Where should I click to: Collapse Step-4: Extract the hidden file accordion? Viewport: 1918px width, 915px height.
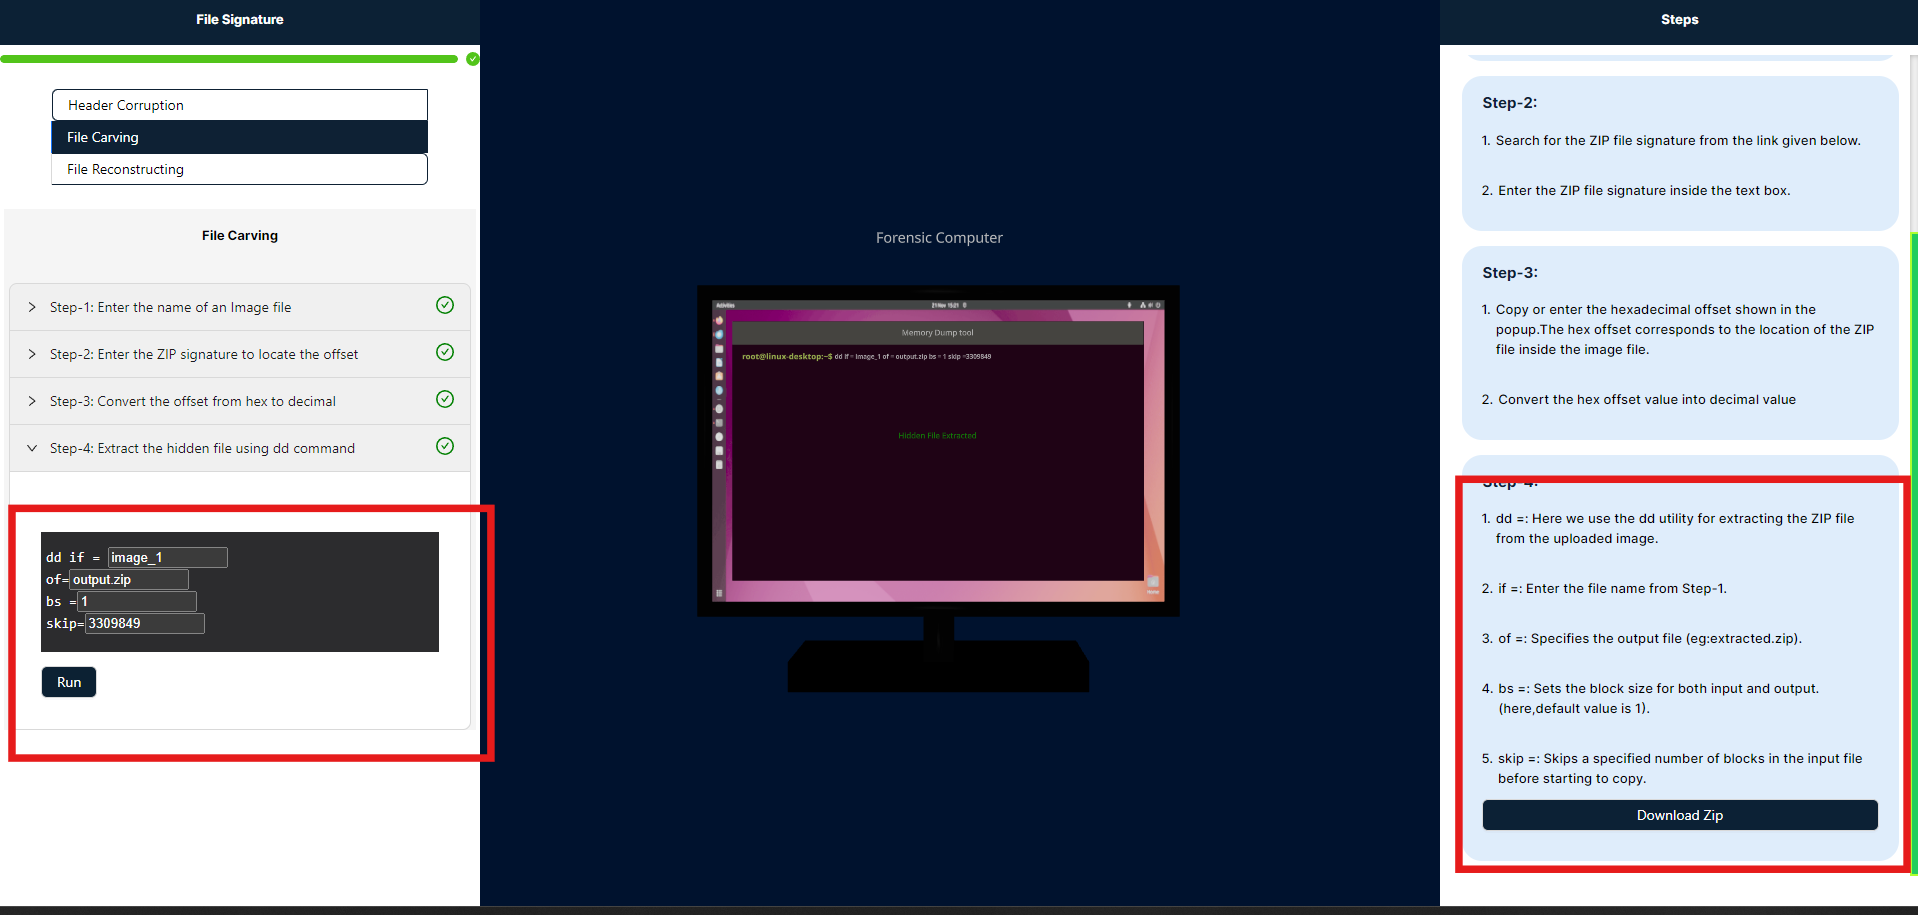[x=203, y=448]
